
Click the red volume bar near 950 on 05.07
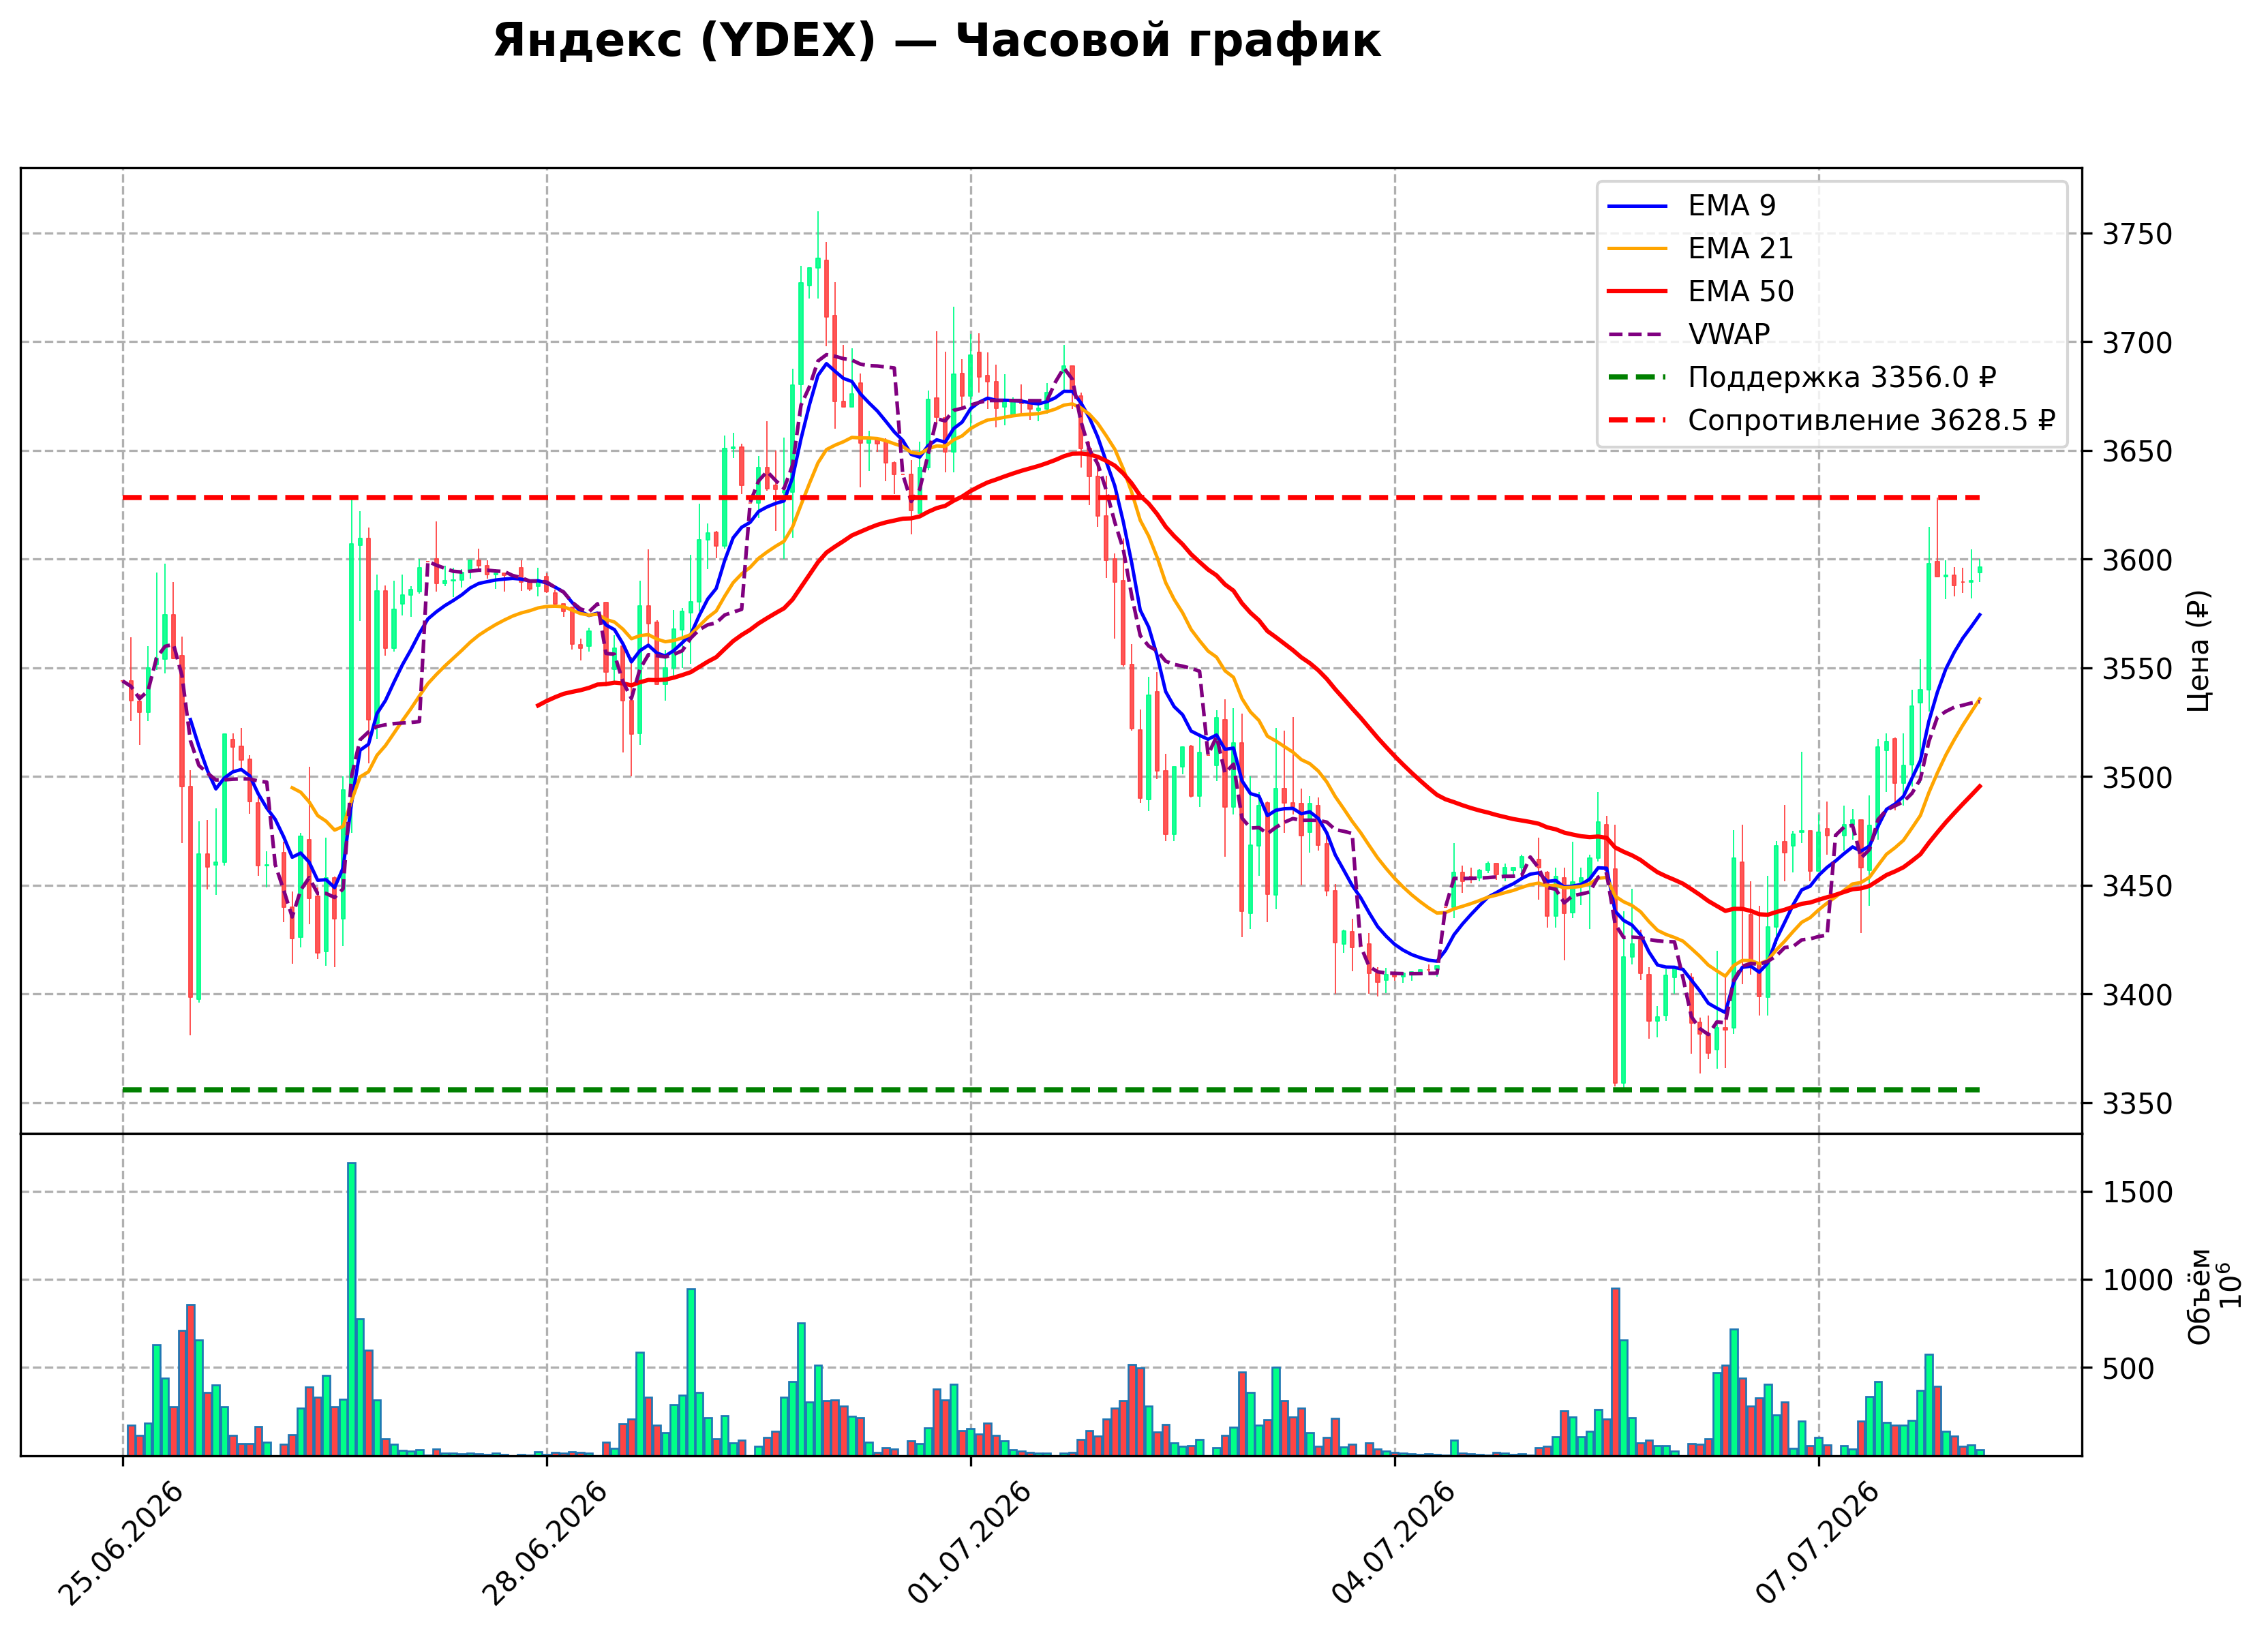tap(1615, 1372)
